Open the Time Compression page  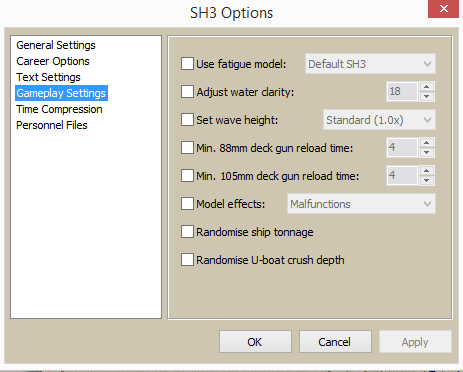click(59, 109)
